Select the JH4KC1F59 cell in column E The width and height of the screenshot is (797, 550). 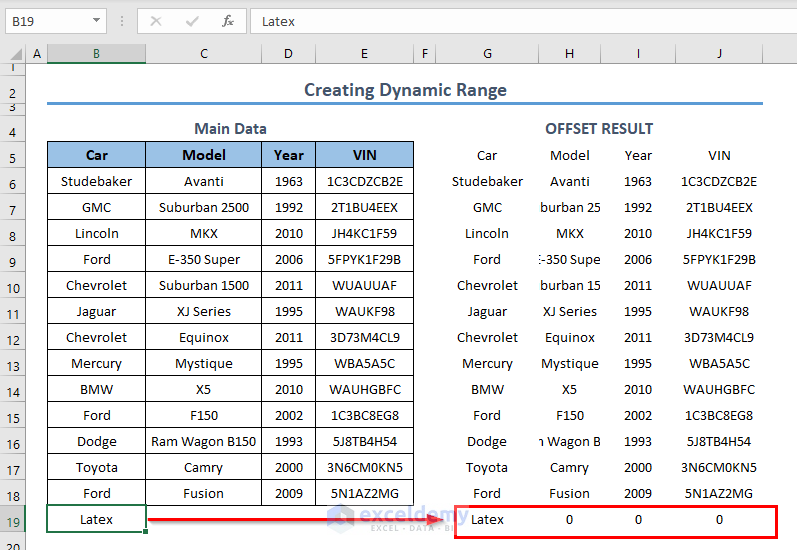pyautogui.click(x=364, y=233)
